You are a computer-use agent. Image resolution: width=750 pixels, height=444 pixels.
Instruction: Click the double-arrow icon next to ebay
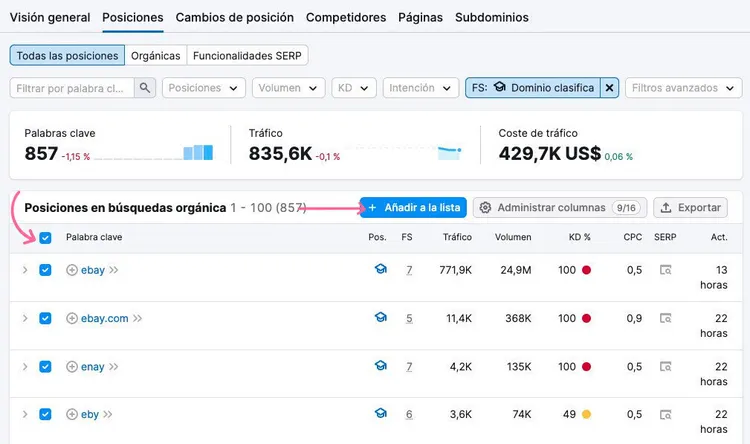(x=114, y=270)
